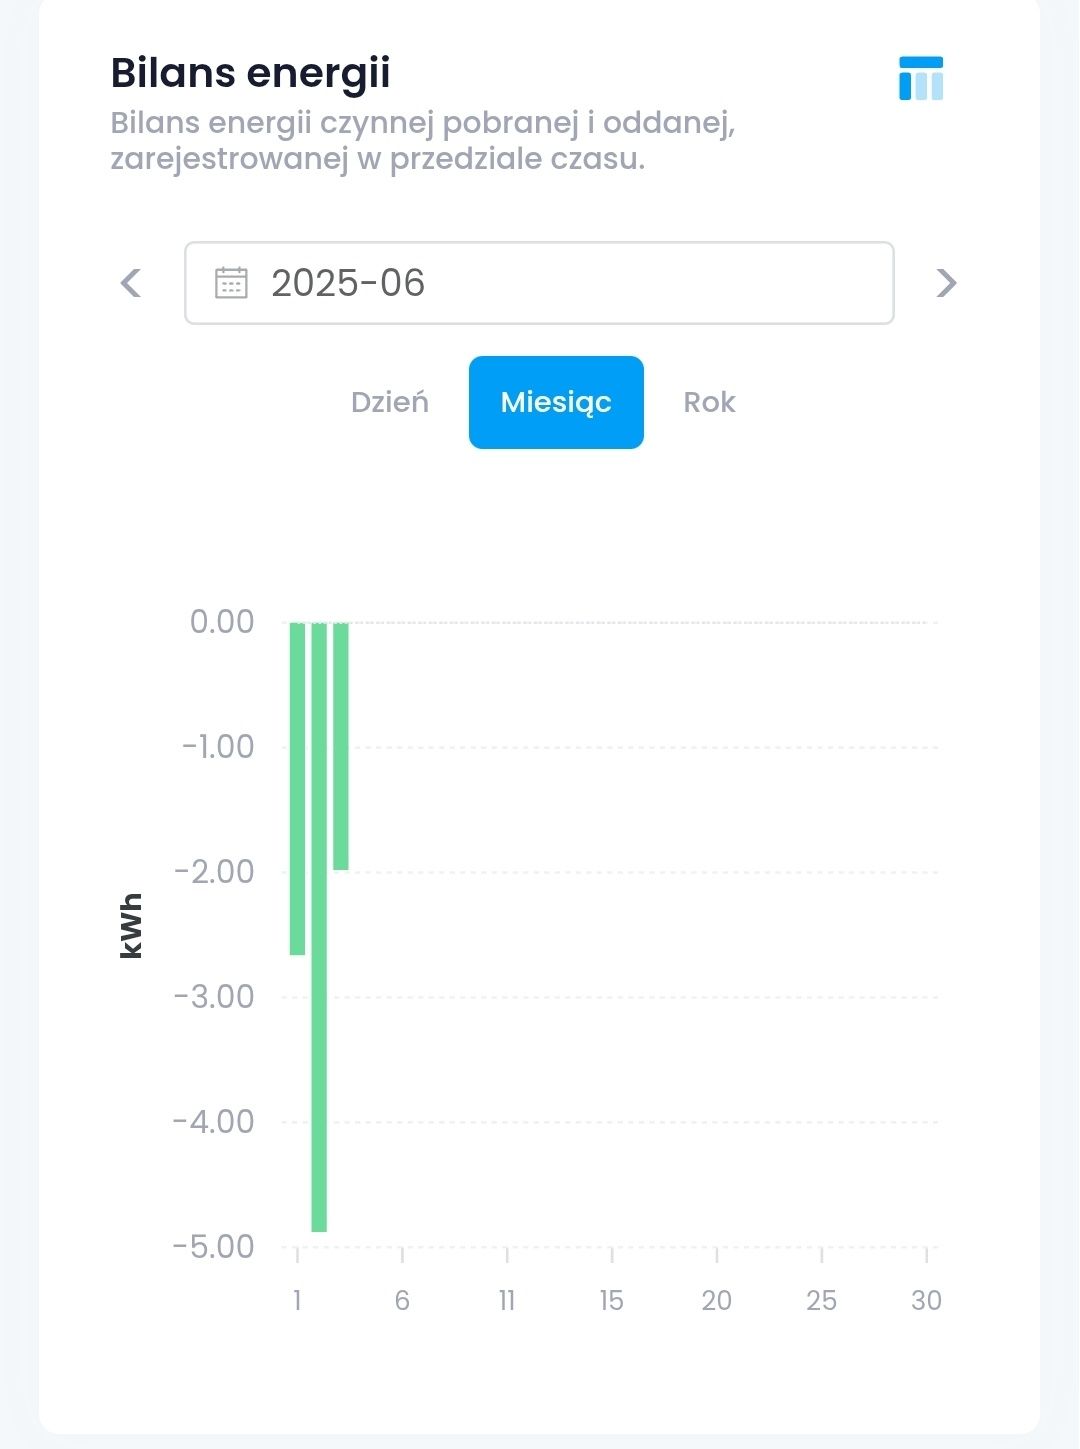
Task: Select the Miesiąc tab
Action: click(x=556, y=402)
